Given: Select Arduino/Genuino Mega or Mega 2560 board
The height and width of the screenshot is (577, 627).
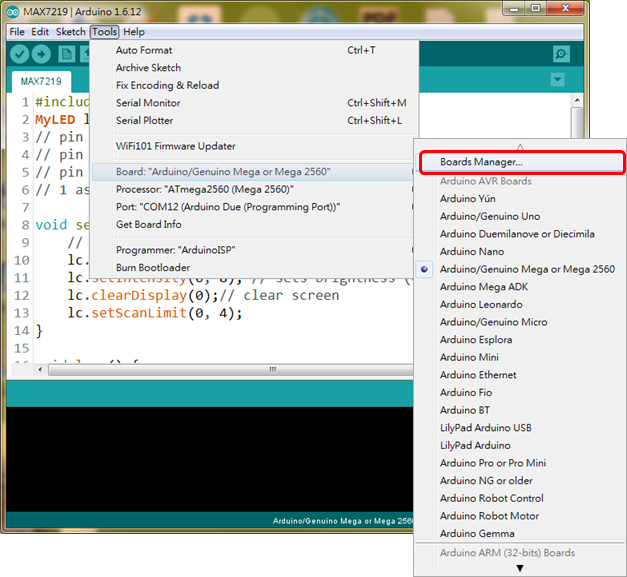Looking at the screenshot, I should (x=520, y=270).
